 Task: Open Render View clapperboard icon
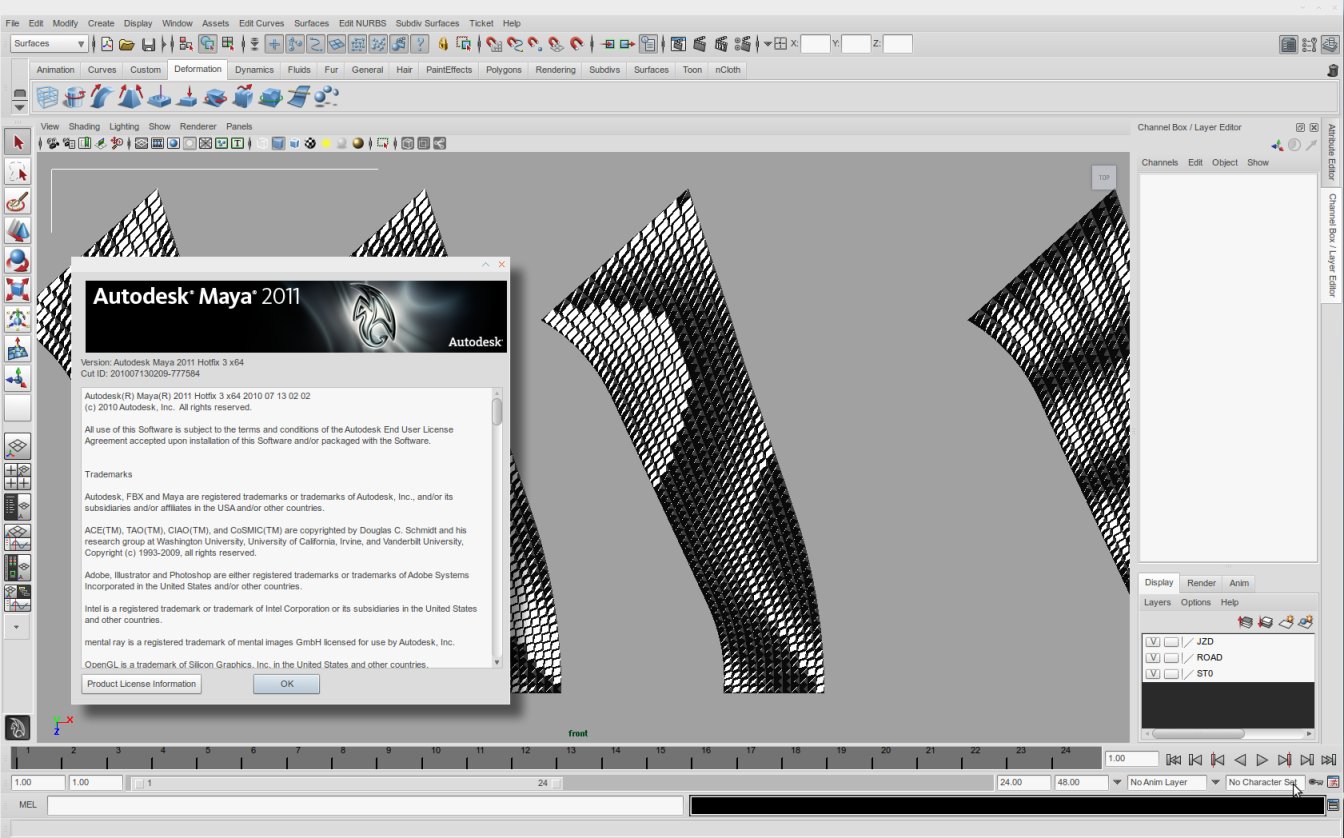pos(679,44)
